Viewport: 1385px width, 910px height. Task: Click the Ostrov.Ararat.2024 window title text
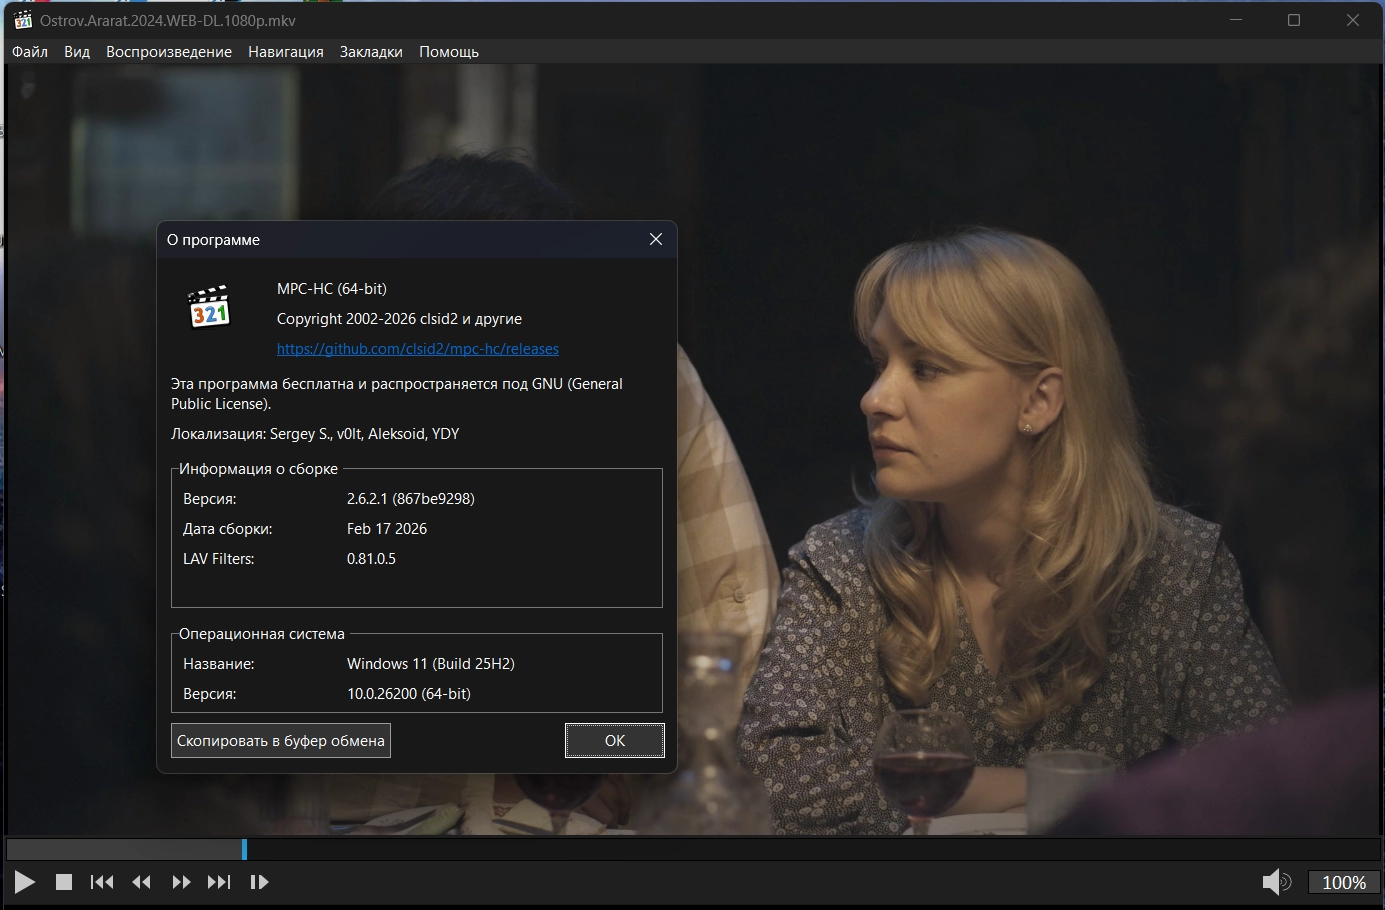point(168,20)
